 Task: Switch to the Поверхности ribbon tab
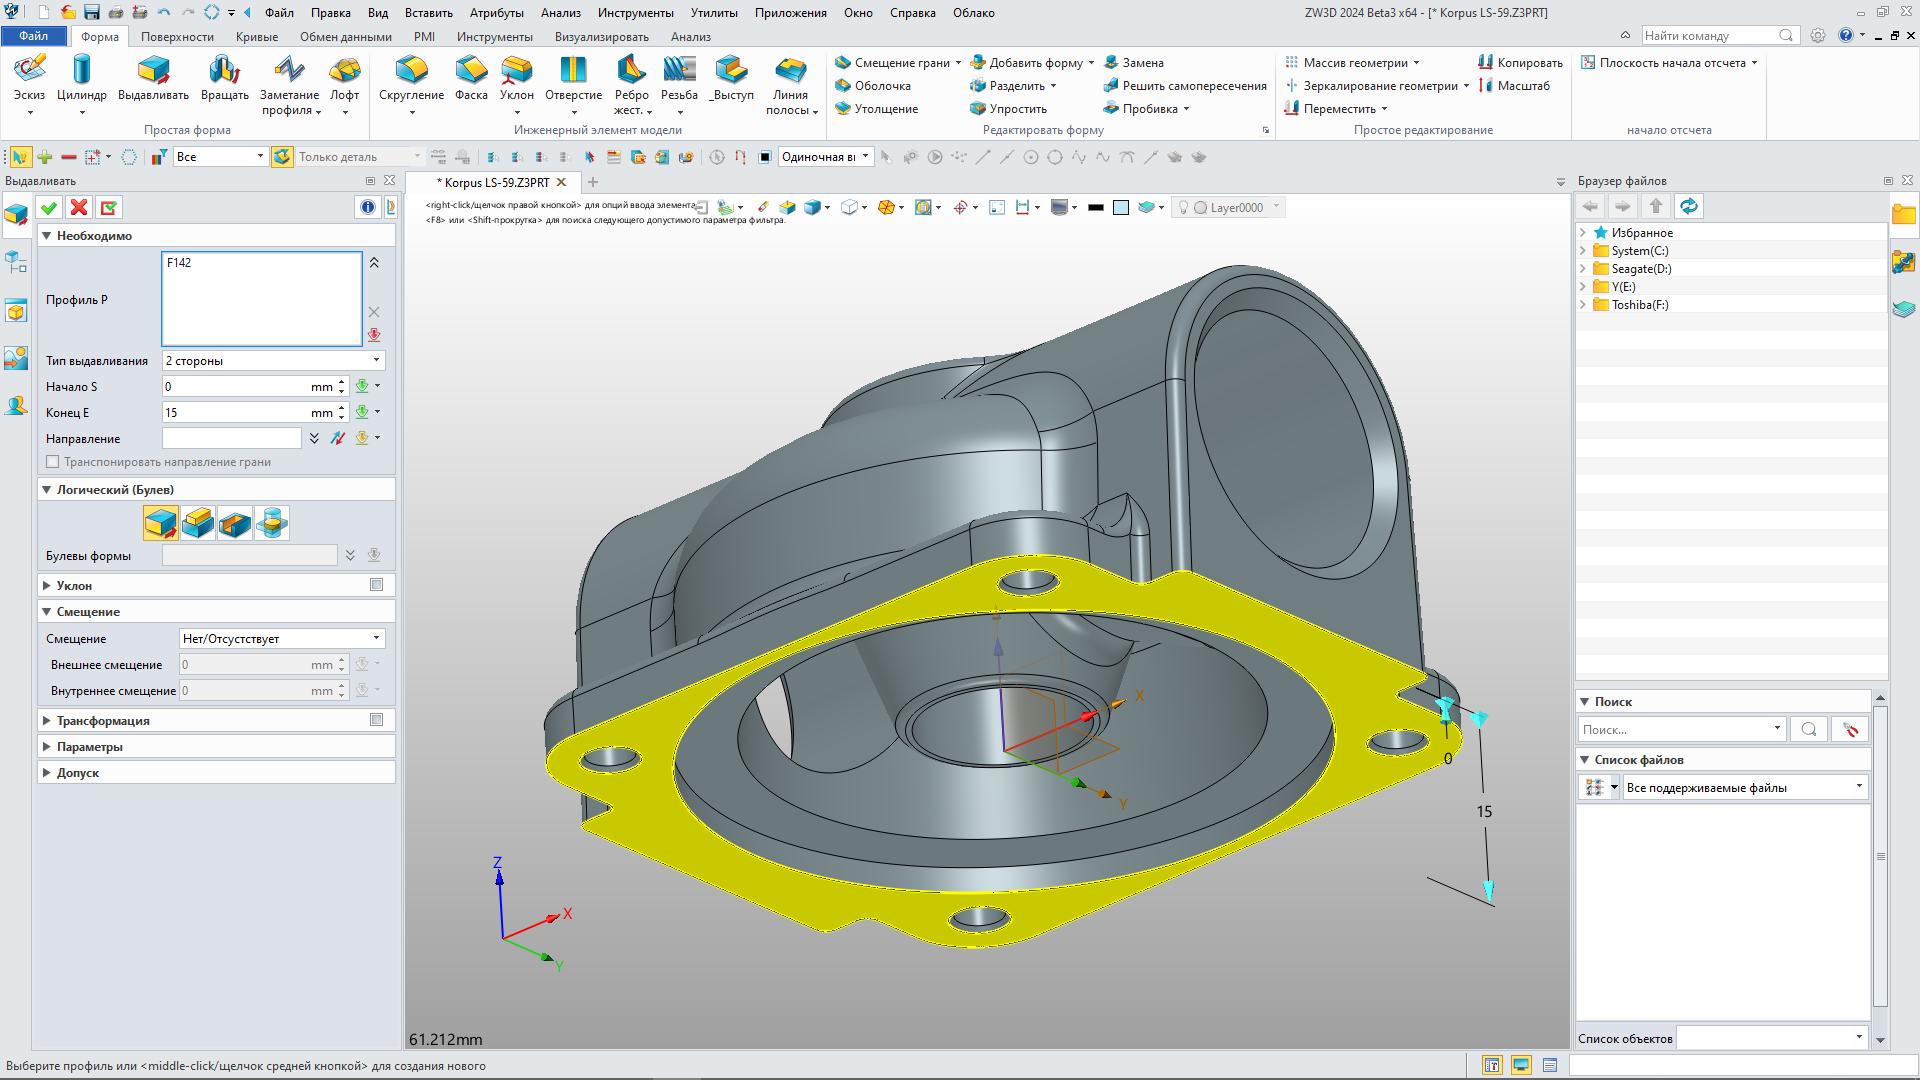[x=177, y=37]
